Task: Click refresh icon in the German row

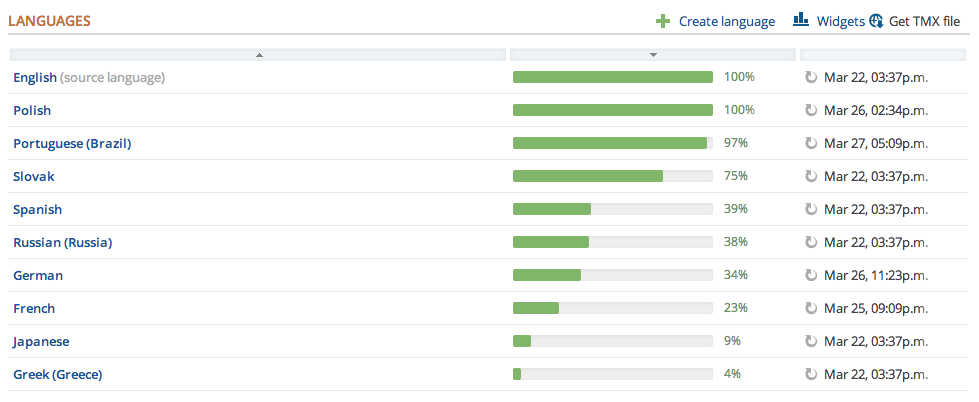Action: 811,275
